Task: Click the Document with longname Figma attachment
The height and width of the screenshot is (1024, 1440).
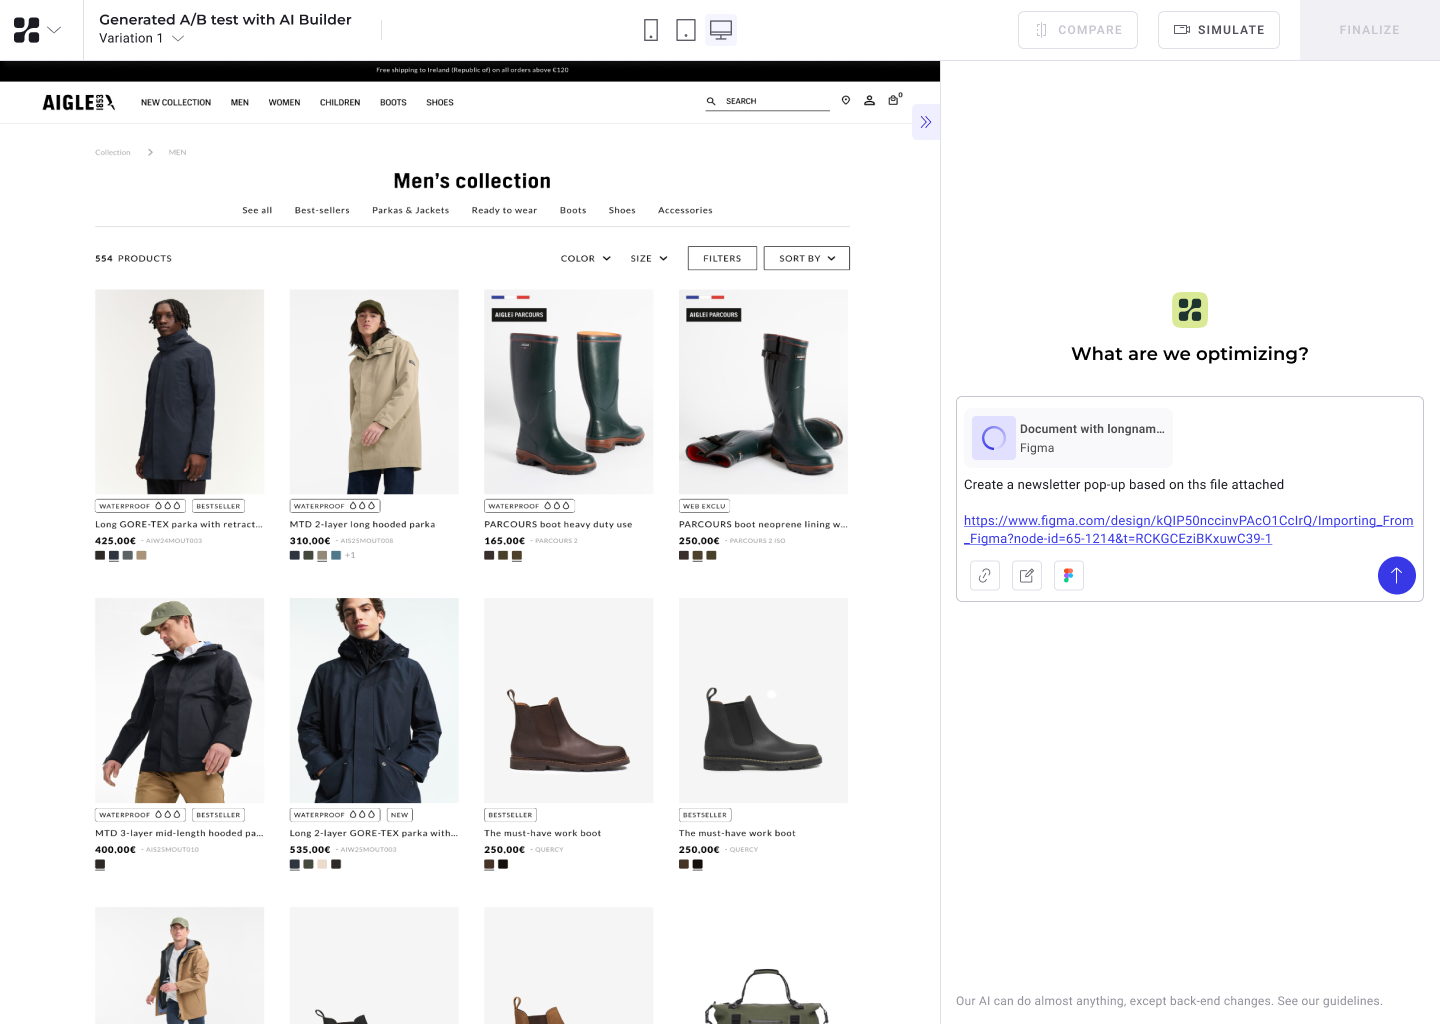Action: click(x=1068, y=438)
